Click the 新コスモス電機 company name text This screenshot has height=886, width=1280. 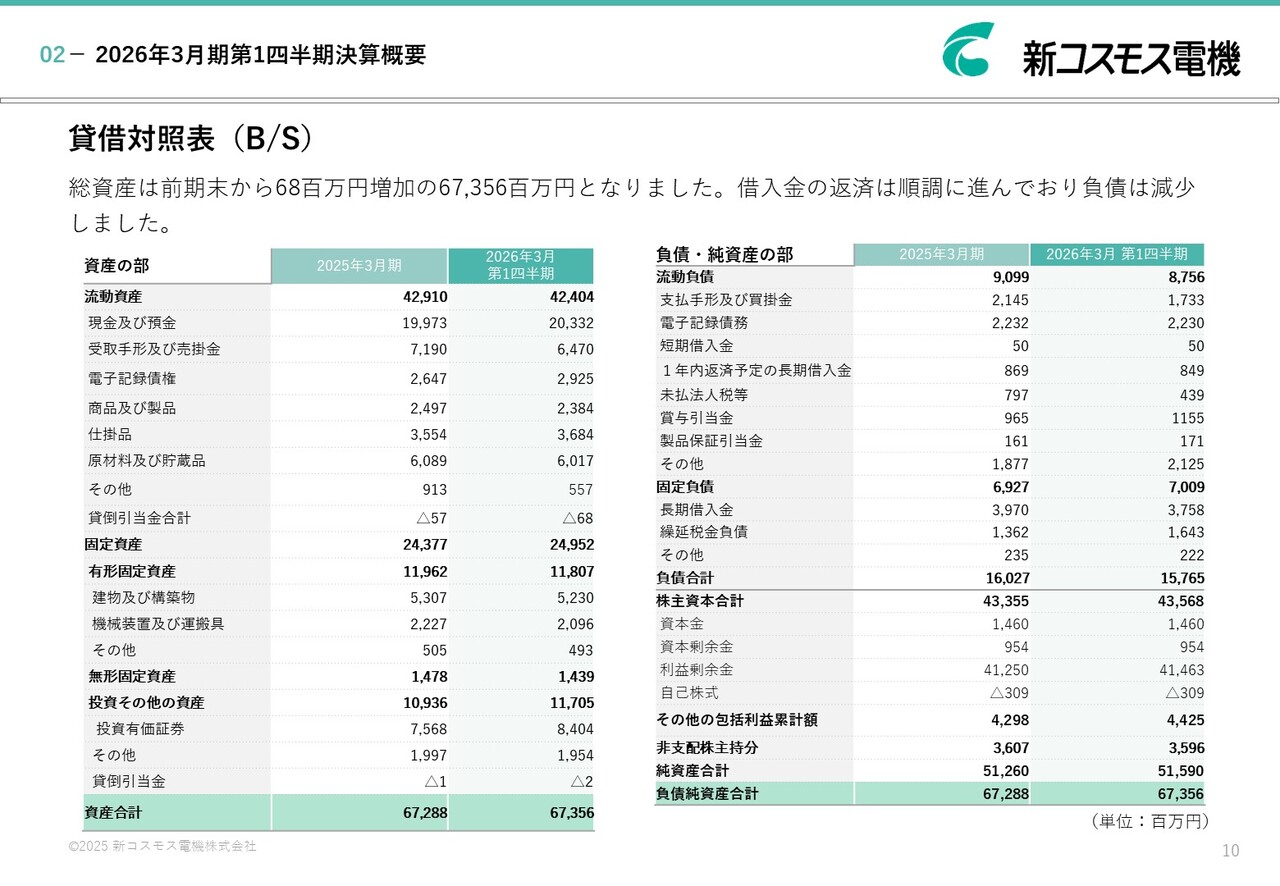[1131, 58]
